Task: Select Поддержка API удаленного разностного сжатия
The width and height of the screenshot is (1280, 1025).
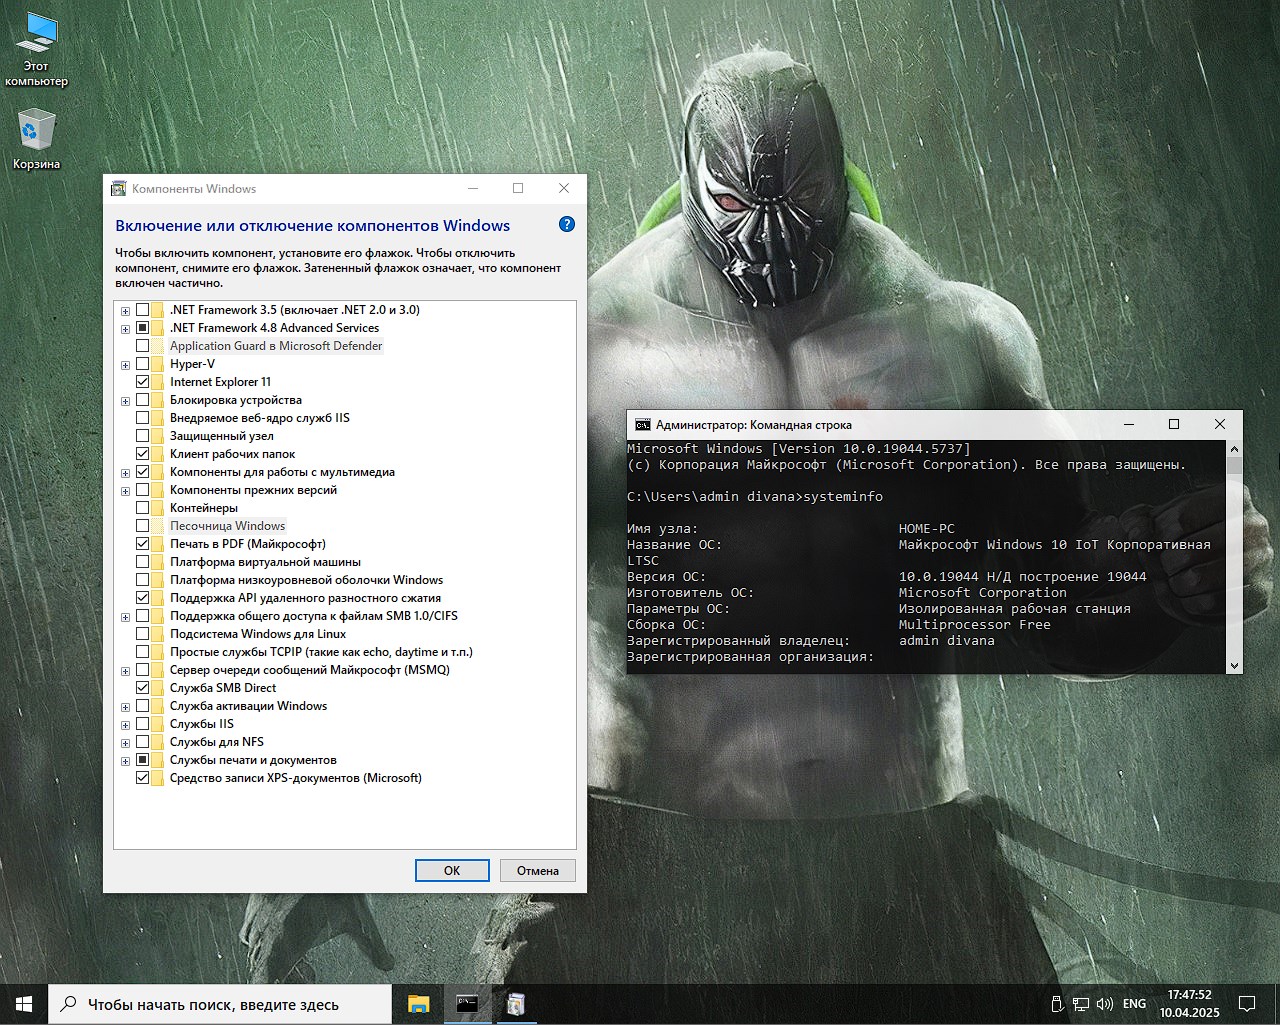Action: point(305,598)
